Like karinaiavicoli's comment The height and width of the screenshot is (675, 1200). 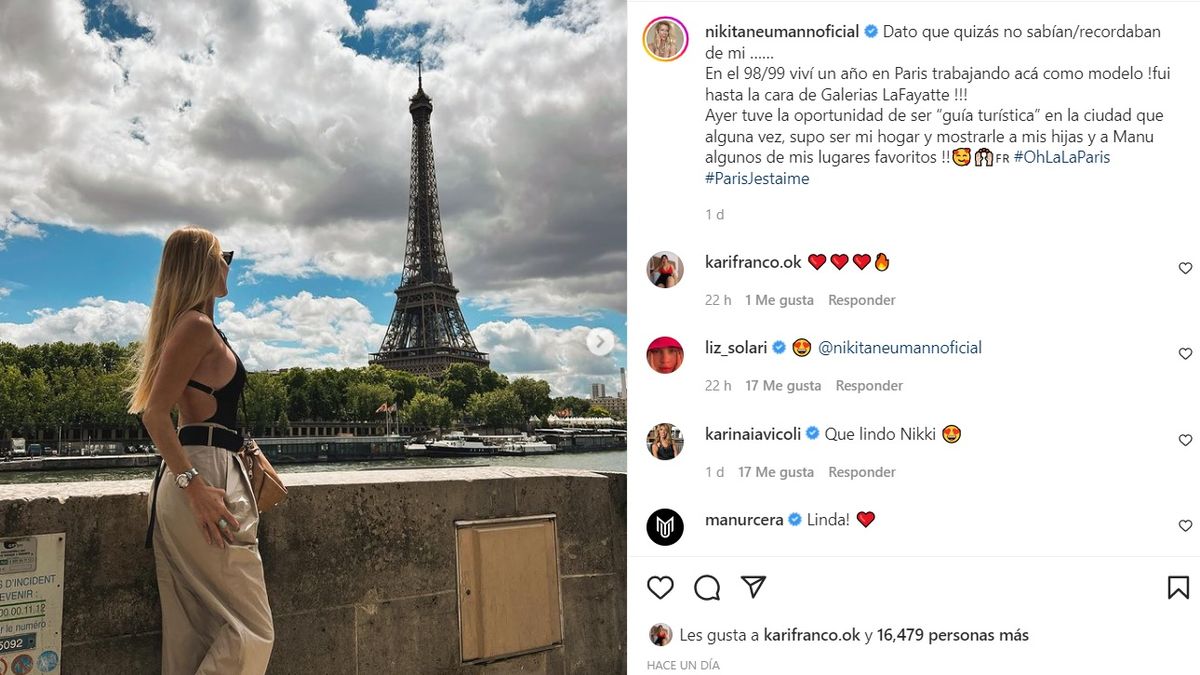pyautogui.click(x=1185, y=440)
